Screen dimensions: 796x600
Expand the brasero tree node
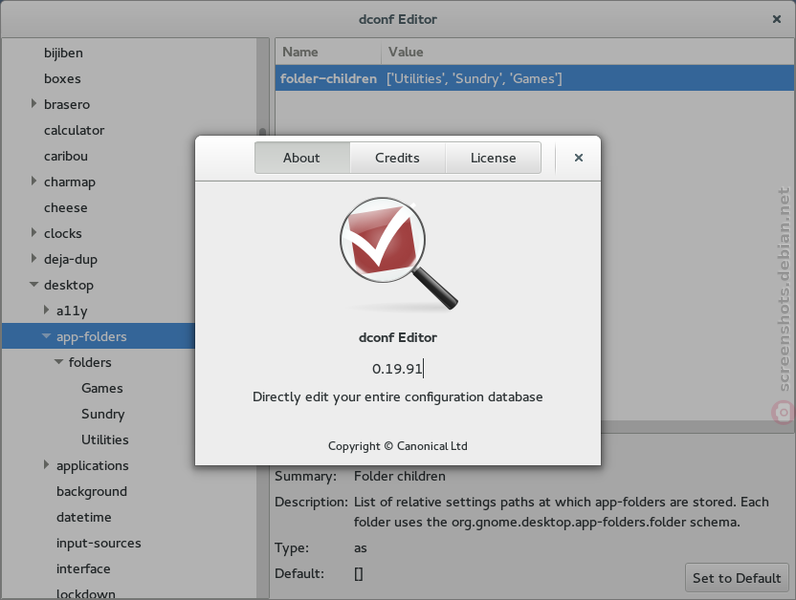click(x=34, y=104)
